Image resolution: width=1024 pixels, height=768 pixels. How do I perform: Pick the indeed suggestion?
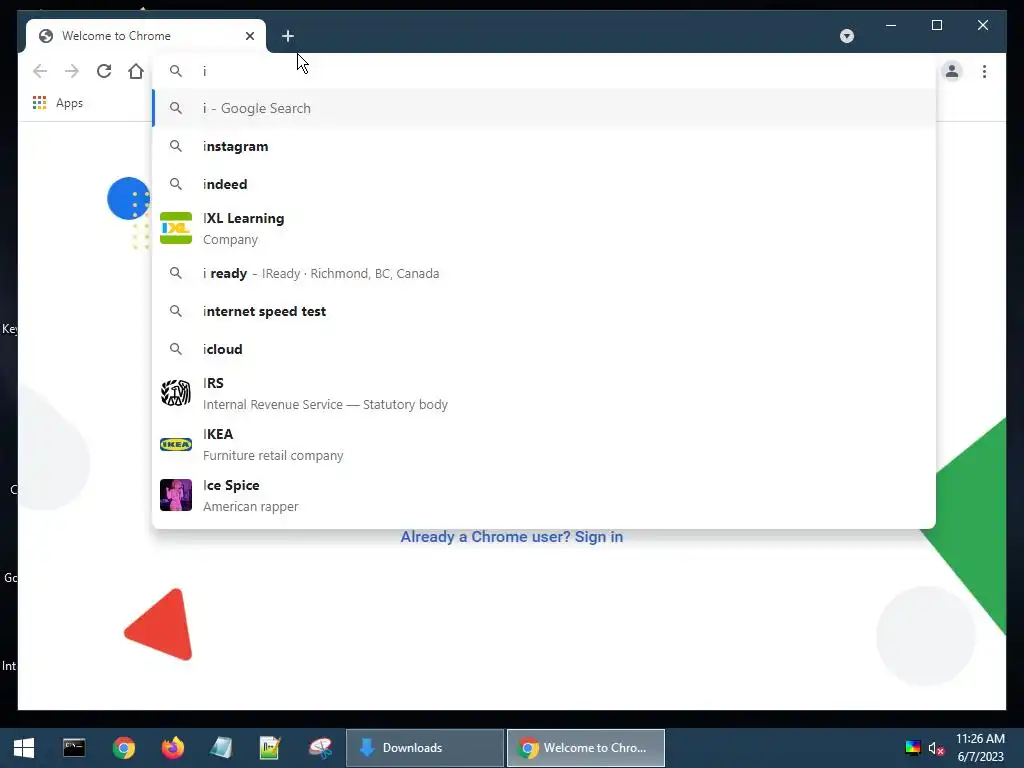coord(544,184)
